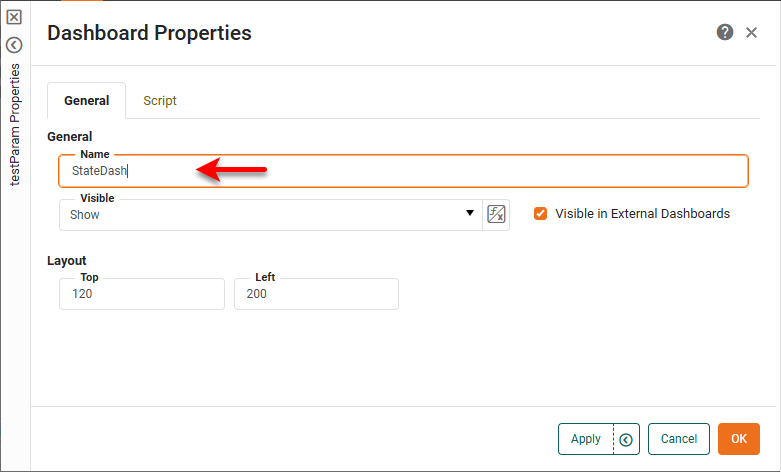Confirm with the OK button
The width and height of the screenshot is (781, 472).
739,439
